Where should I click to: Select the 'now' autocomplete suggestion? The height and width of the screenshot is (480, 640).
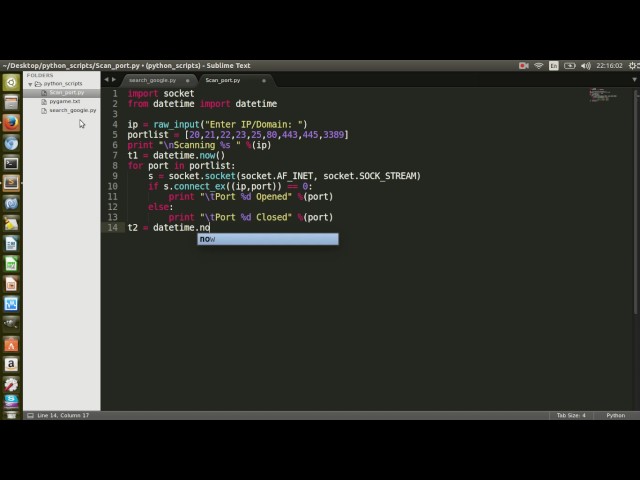pyautogui.click(x=268, y=239)
